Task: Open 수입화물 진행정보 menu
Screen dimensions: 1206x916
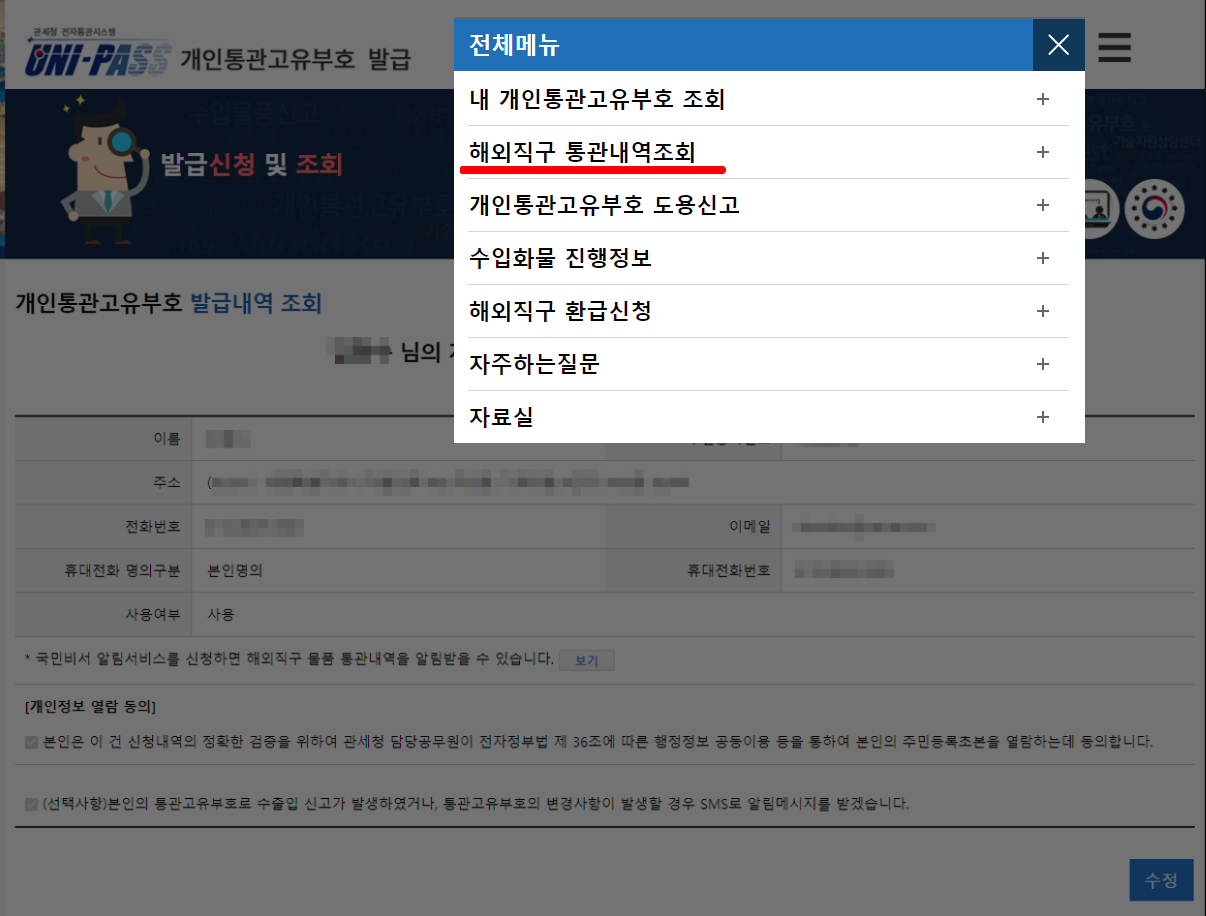Action: point(769,258)
